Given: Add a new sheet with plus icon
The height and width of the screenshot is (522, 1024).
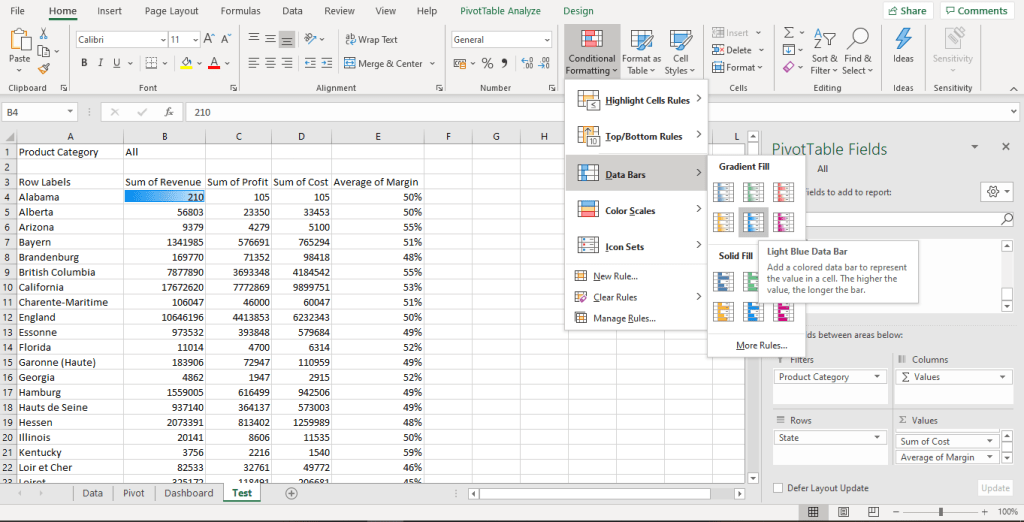Looking at the screenshot, I should [292, 493].
